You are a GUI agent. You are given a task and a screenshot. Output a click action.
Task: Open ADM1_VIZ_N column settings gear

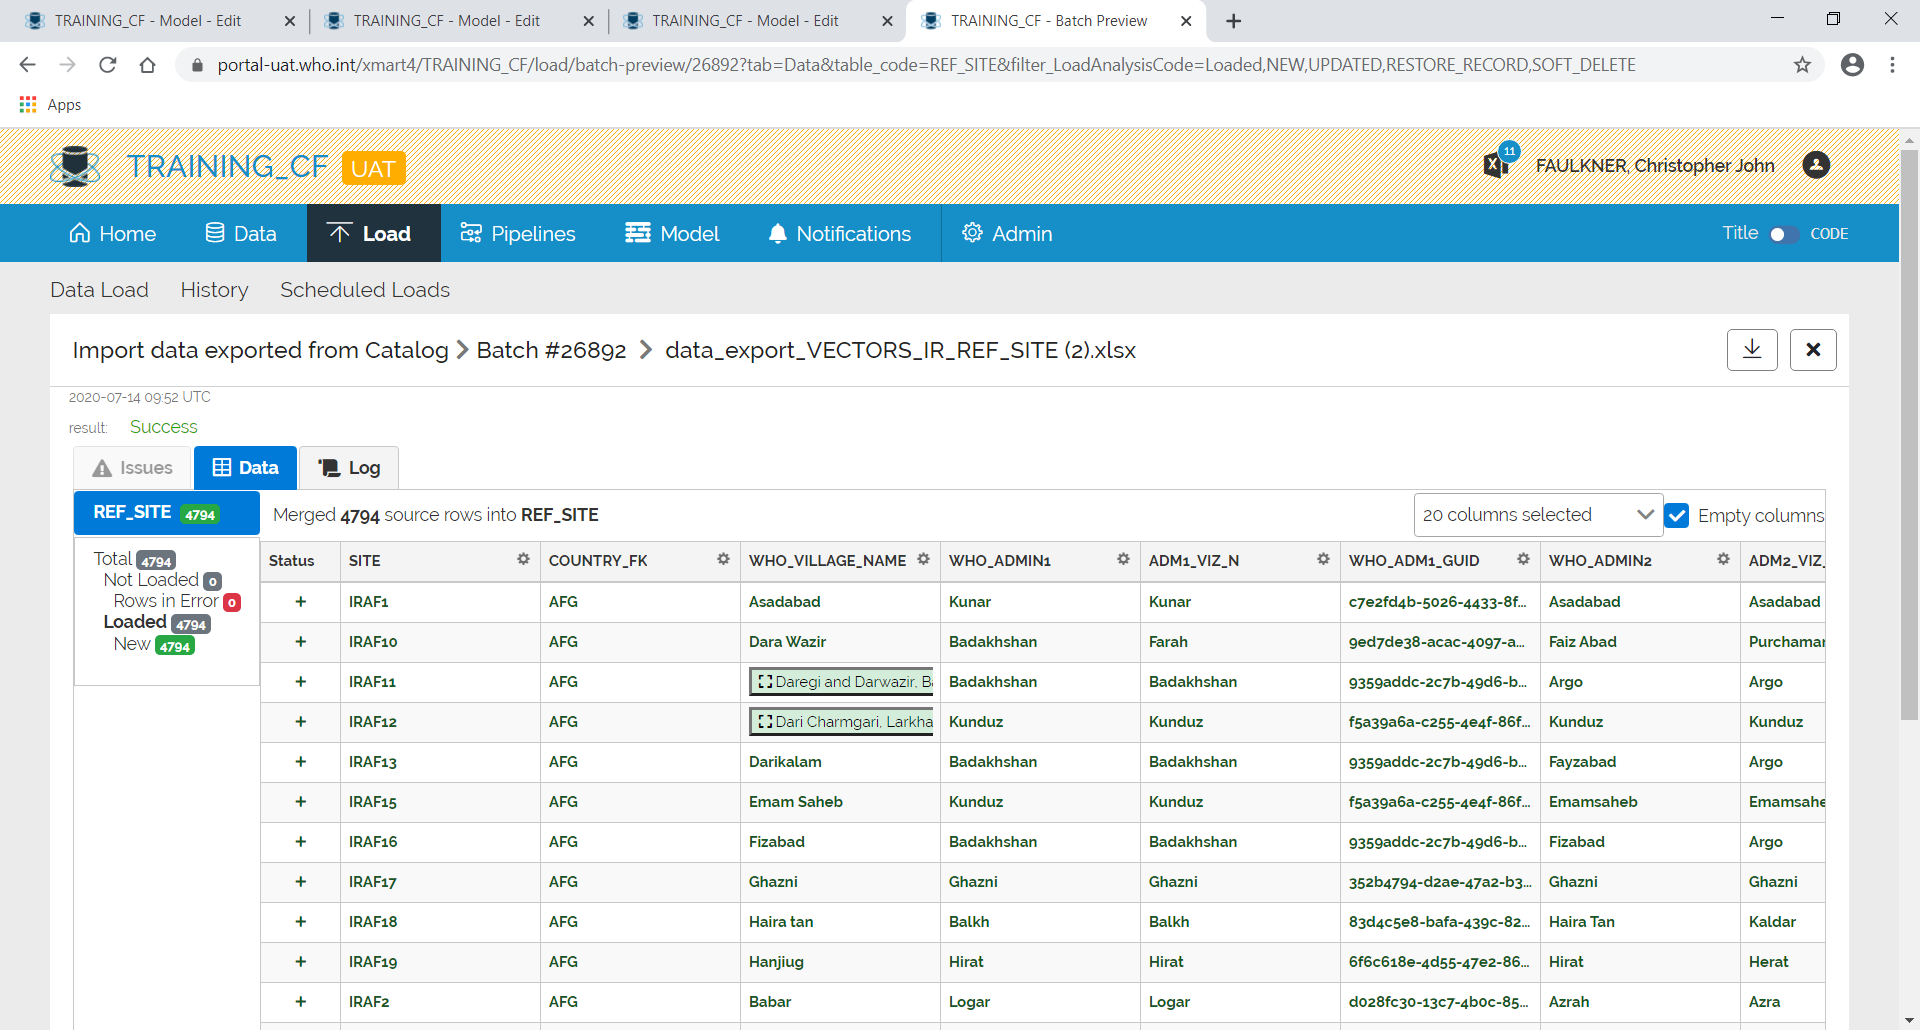tap(1323, 559)
